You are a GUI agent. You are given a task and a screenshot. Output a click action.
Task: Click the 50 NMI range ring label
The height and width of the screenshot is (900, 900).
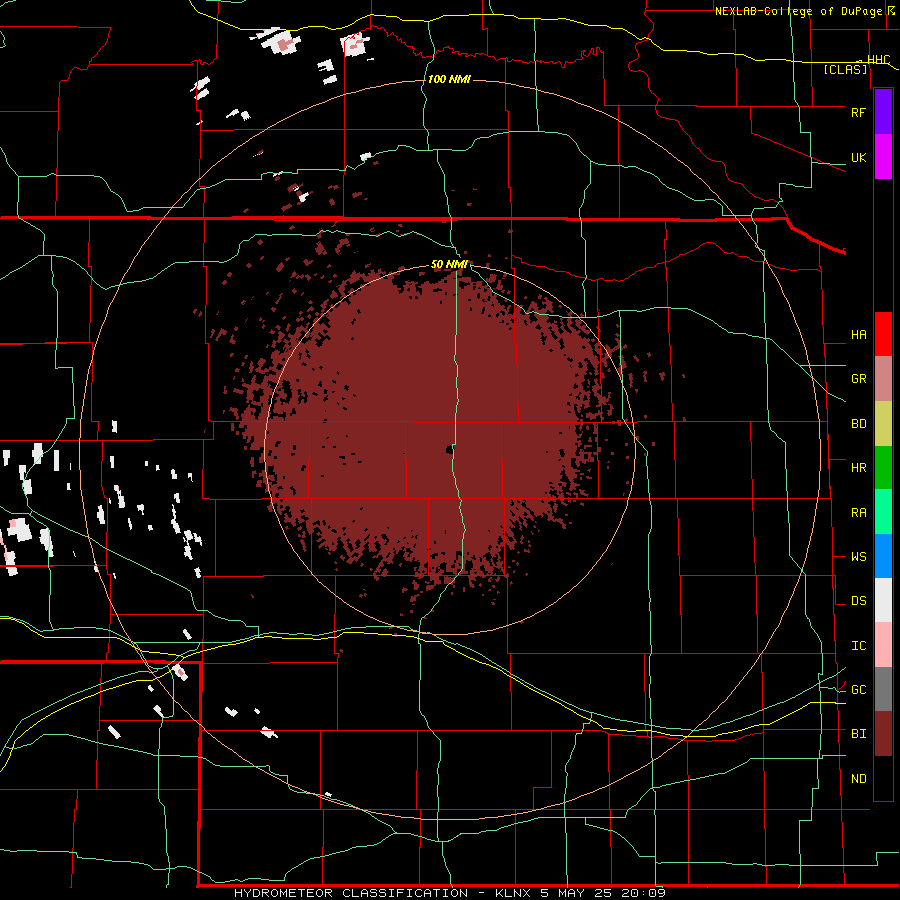click(x=449, y=265)
